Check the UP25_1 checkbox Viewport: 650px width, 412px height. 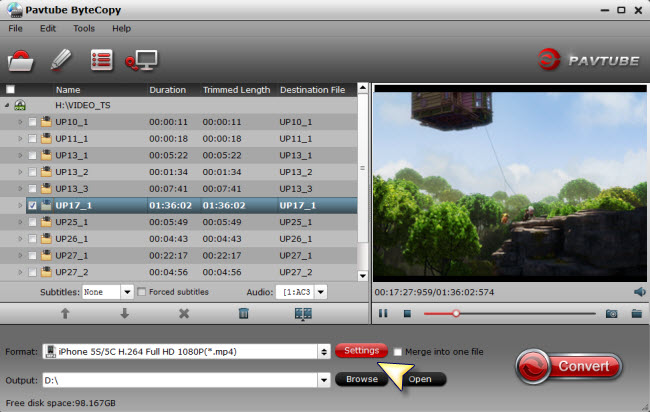coord(32,222)
